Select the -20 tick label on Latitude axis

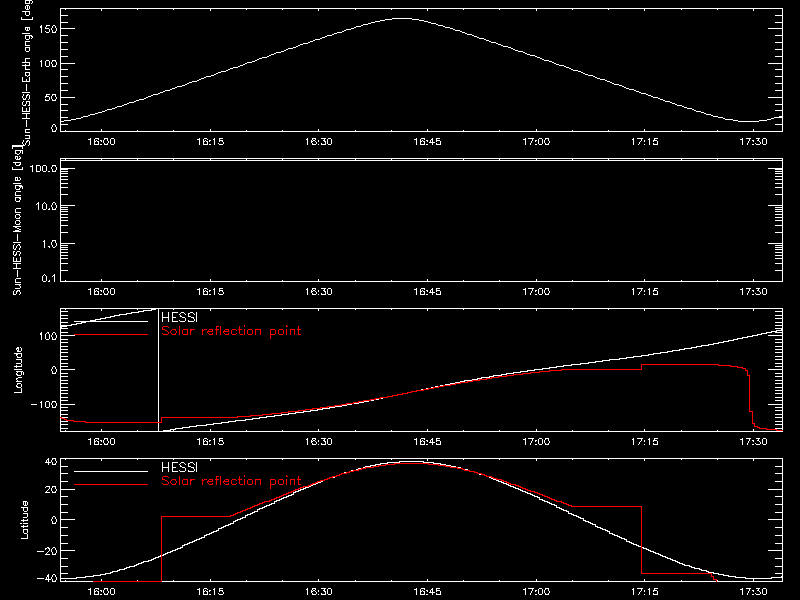click(47, 551)
